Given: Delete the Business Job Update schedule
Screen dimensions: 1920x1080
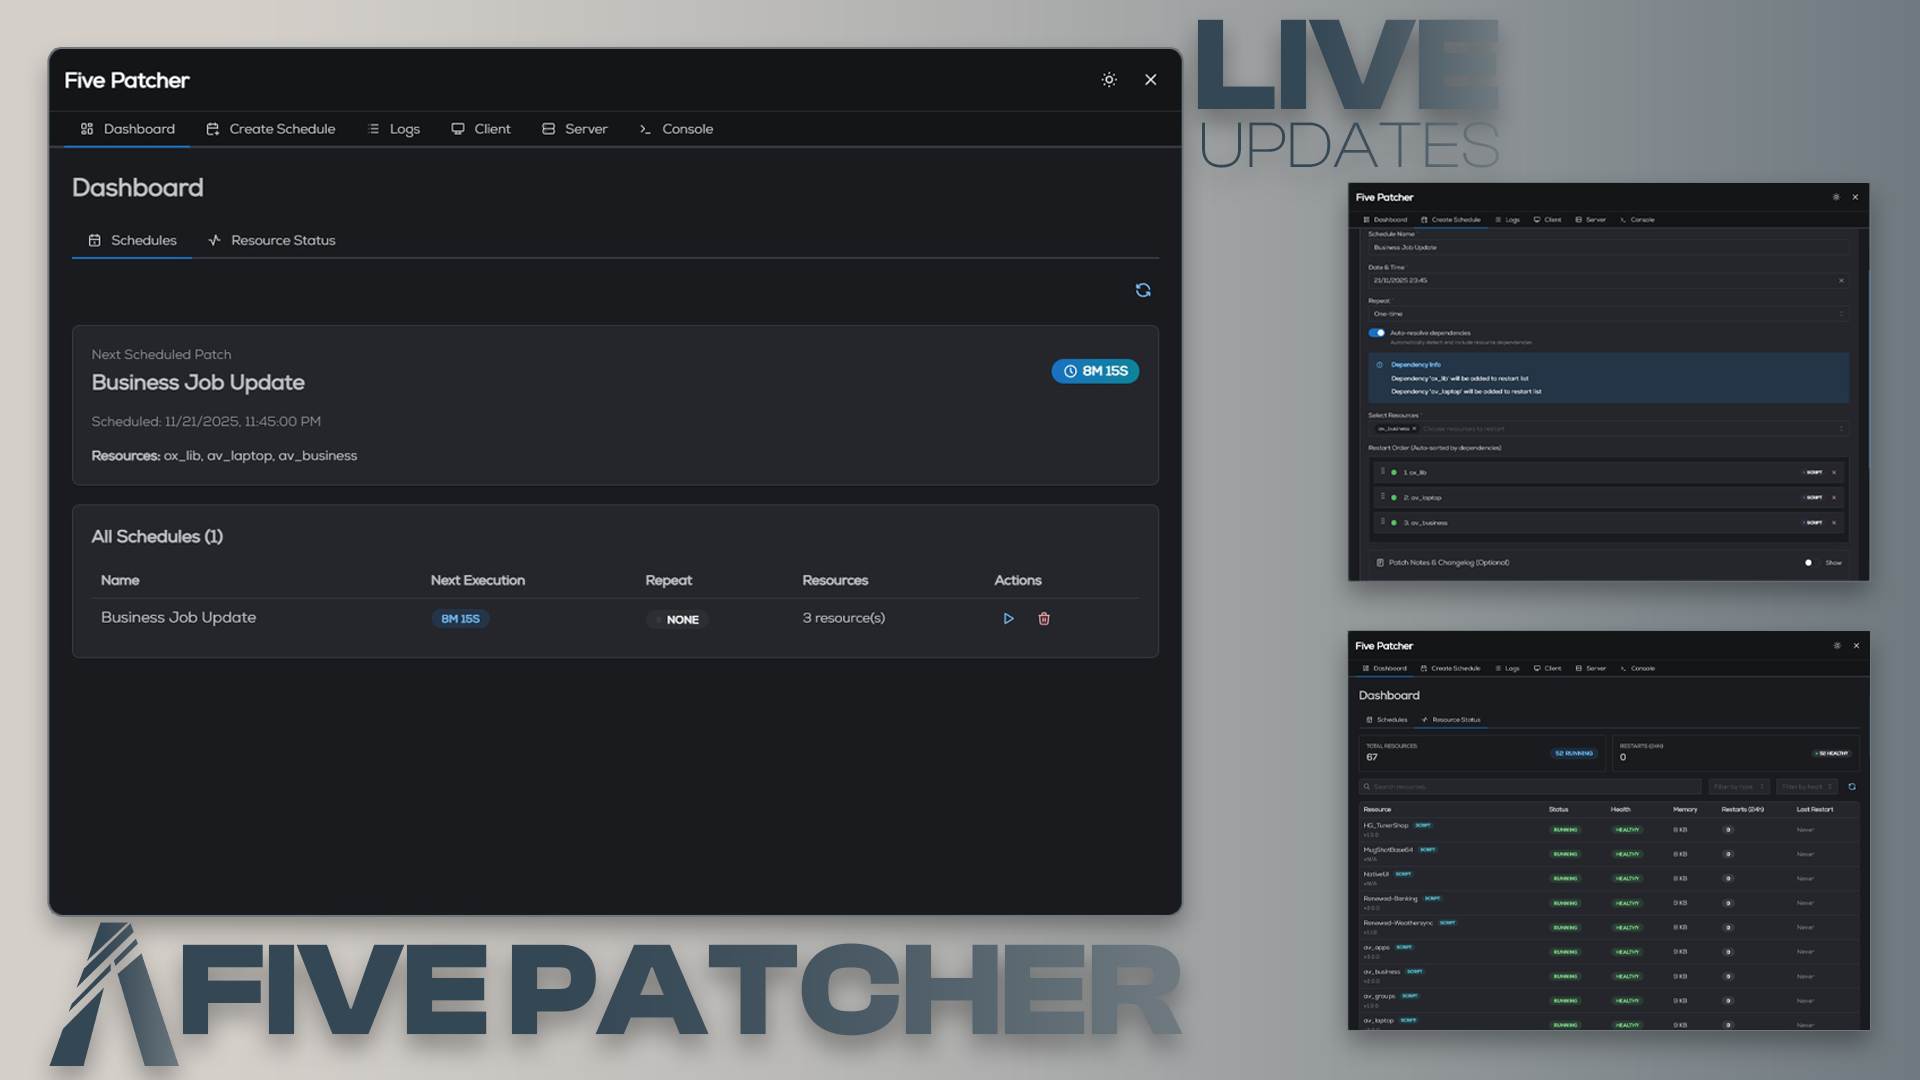Looking at the screenshot, I should (x=1044, y=618).
